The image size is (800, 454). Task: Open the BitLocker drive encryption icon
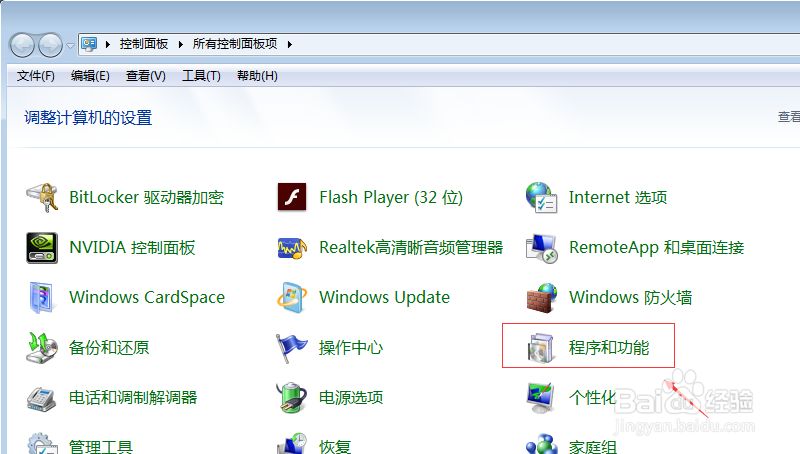click(42, 197)
